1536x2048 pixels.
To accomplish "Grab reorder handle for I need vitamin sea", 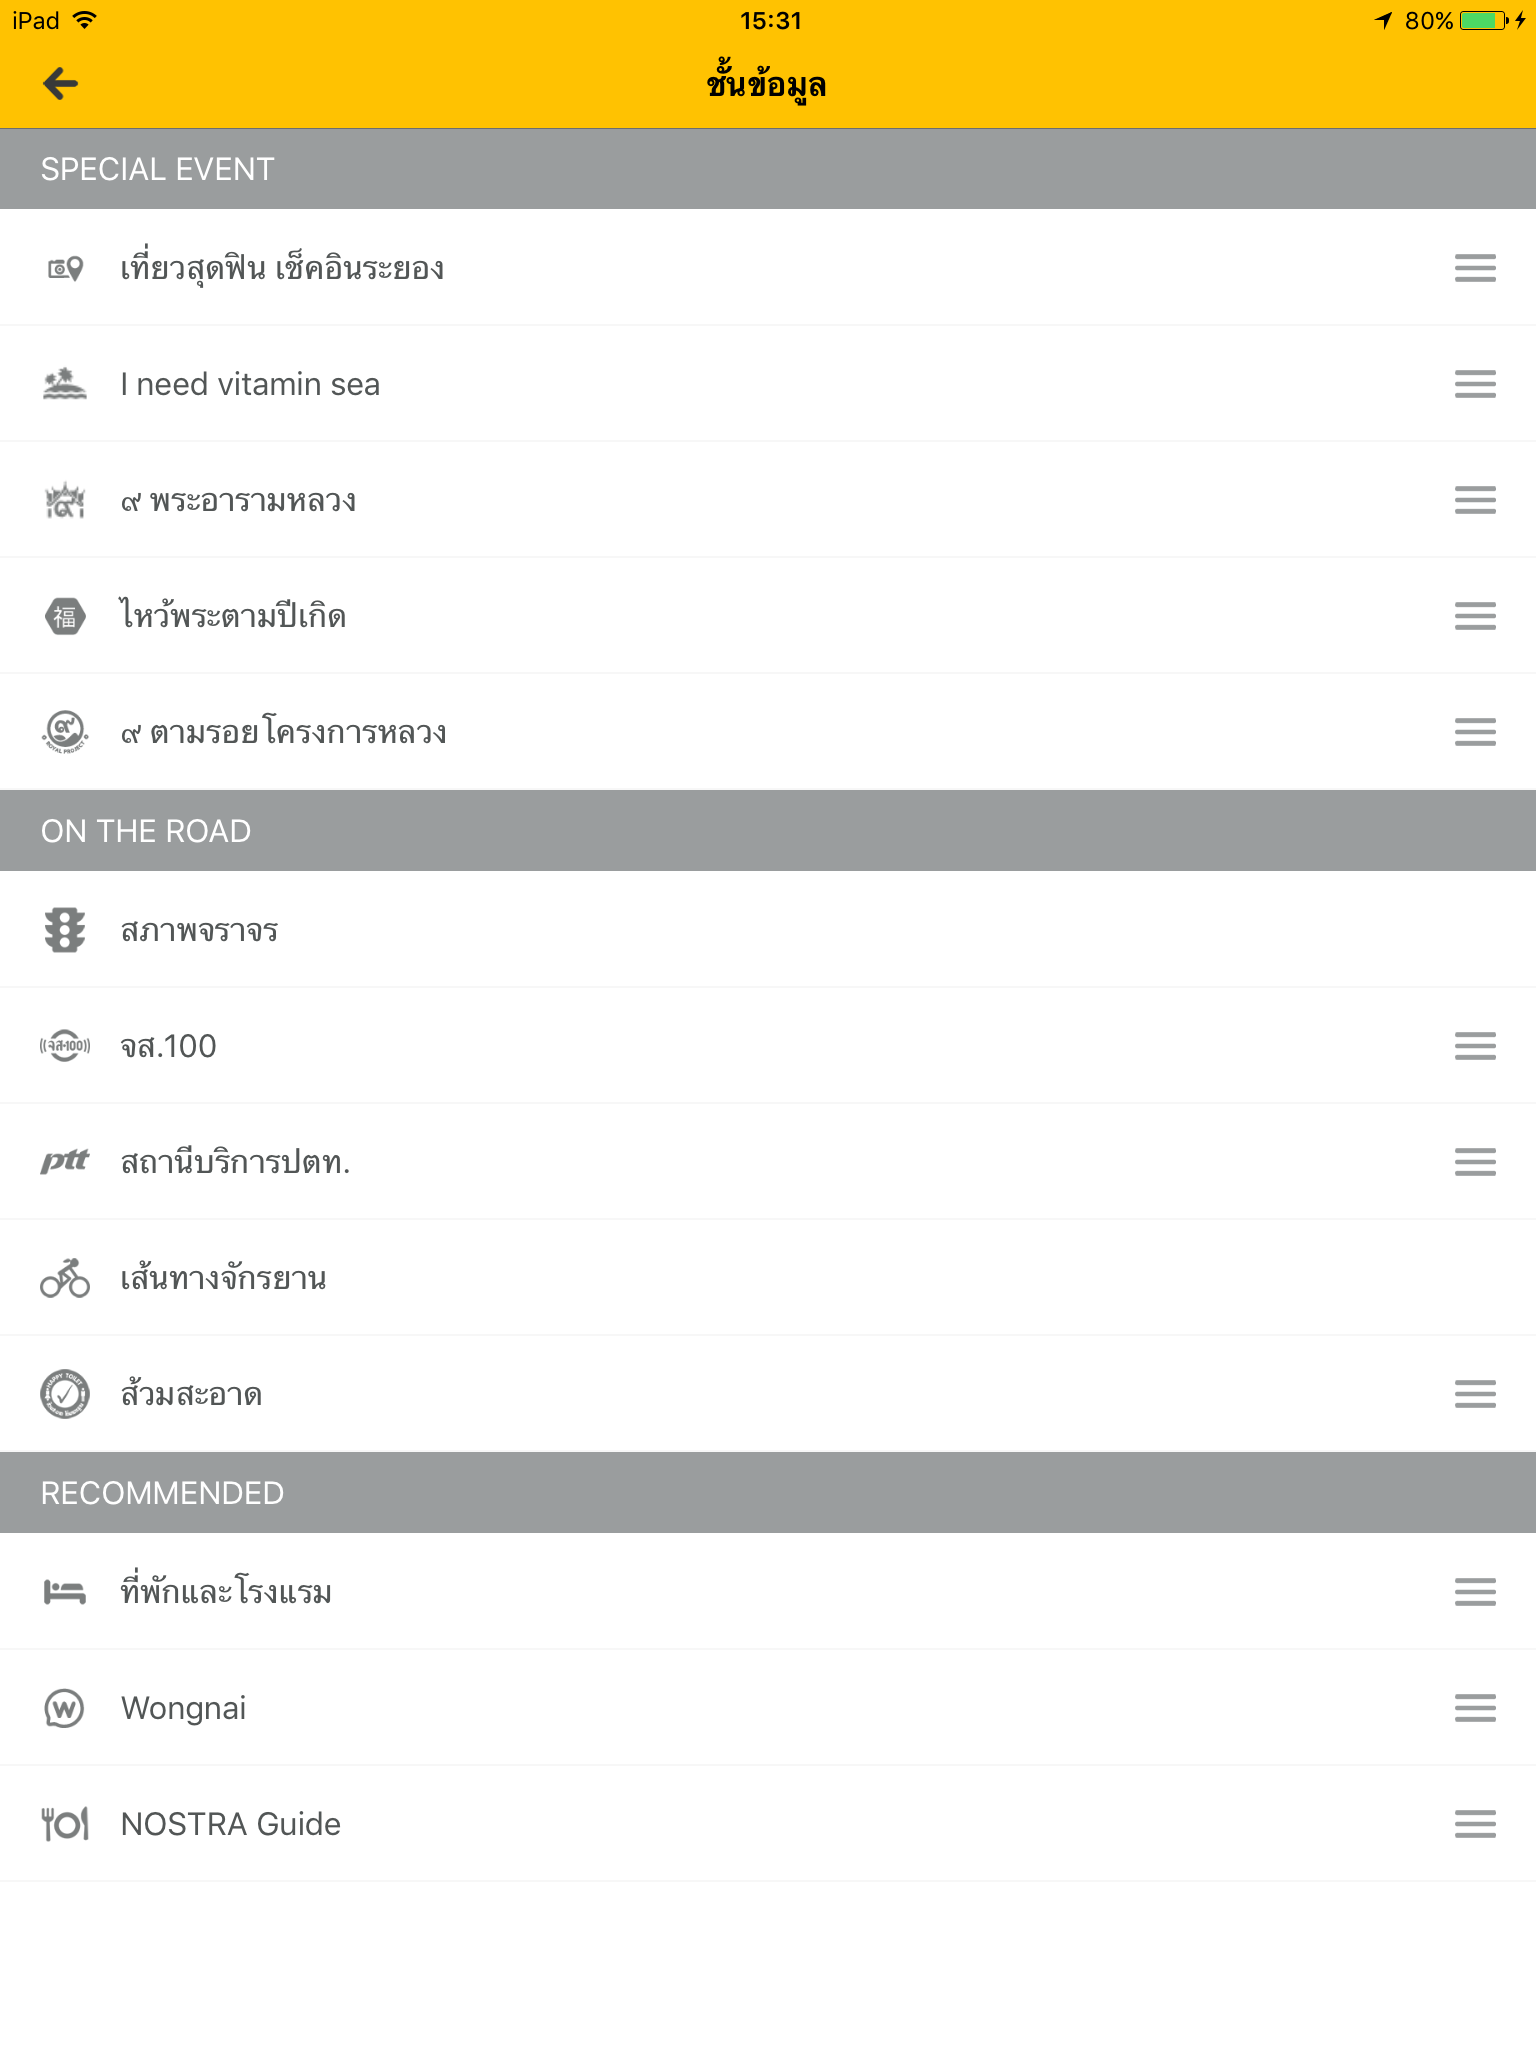I will pyautogui.click(x=1475, y=384).
